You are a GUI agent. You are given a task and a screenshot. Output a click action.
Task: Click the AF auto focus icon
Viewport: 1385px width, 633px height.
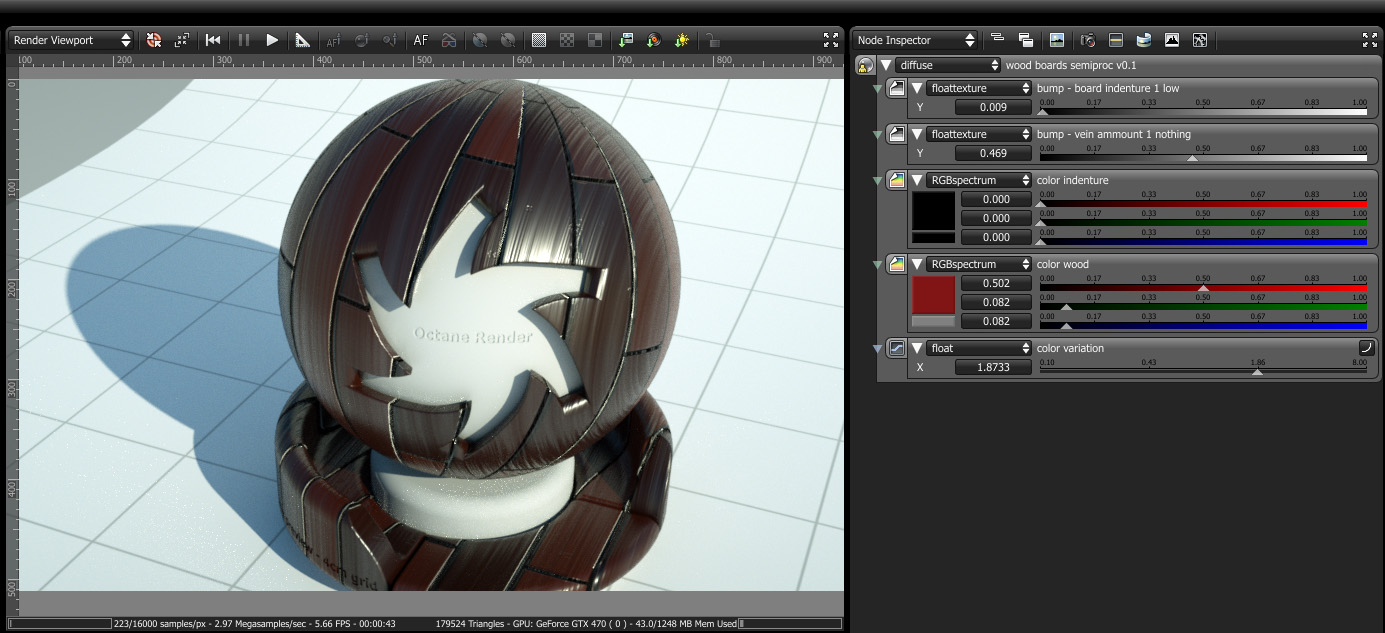(x=421, y=40)
